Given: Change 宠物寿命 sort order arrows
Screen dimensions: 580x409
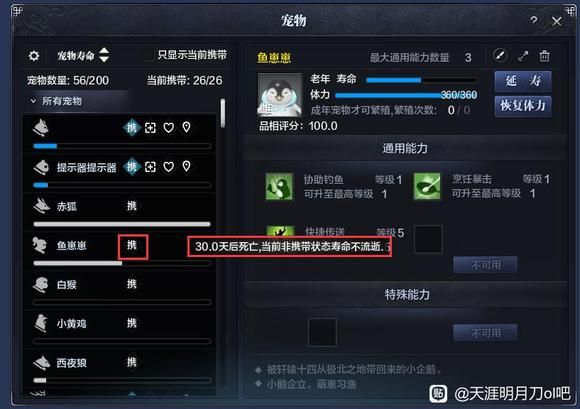Looking at the screenshot, I should pos(104,55).
